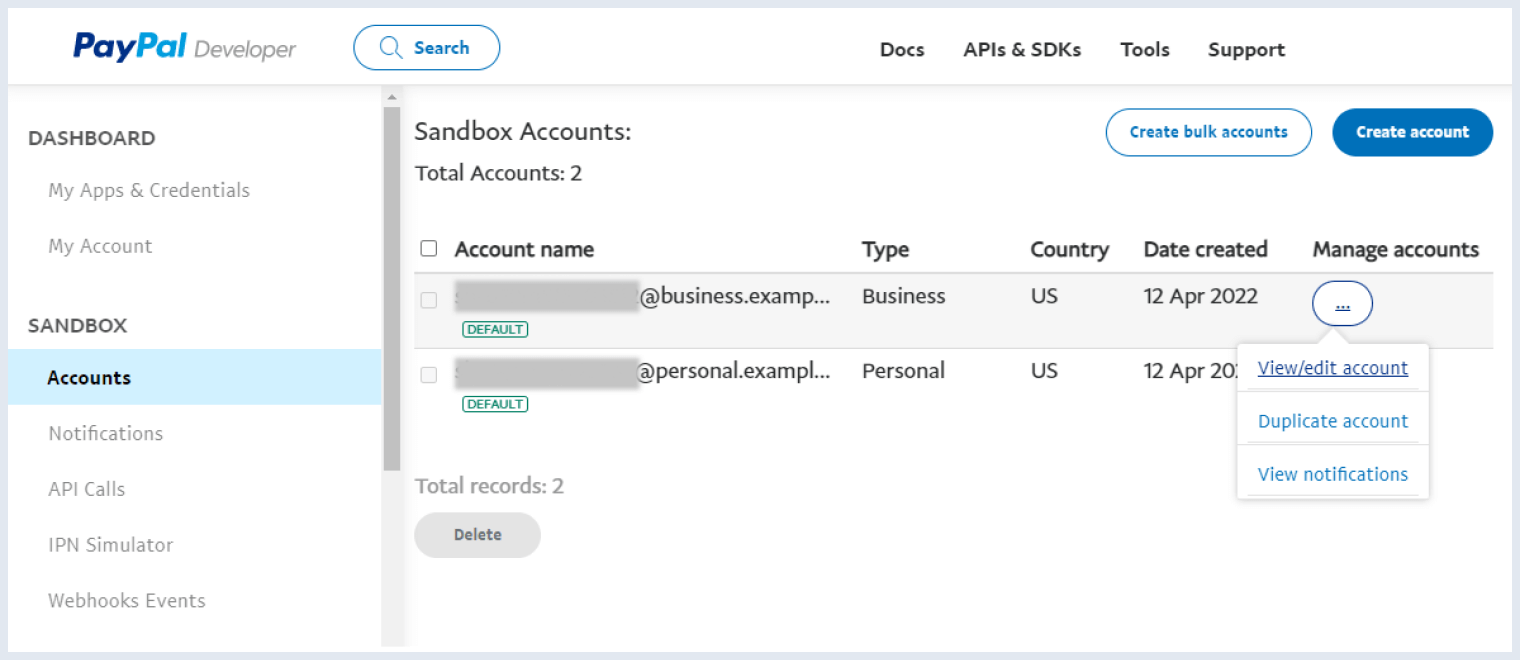Toggle the select-all accounts checkbox
The width and height of the screenshot is (1520, 660).
click(429, 247)
